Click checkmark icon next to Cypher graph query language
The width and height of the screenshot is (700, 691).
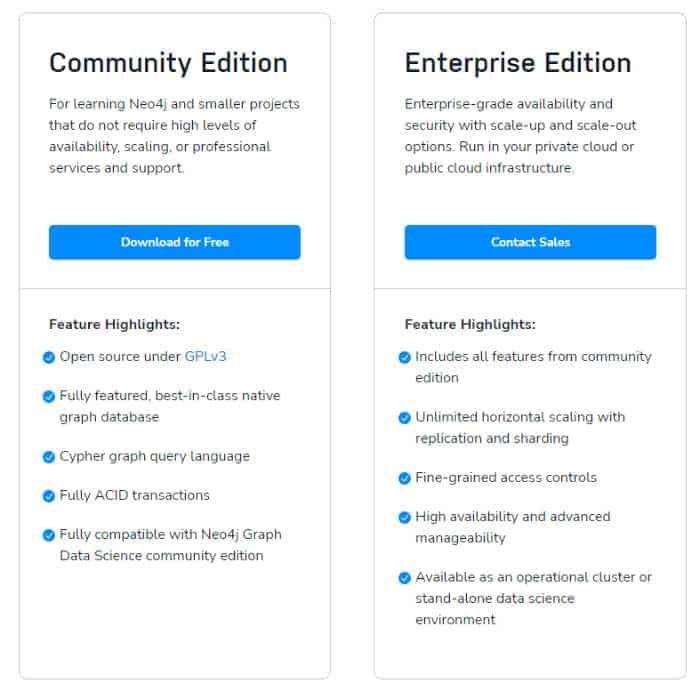tap(49, 457)
